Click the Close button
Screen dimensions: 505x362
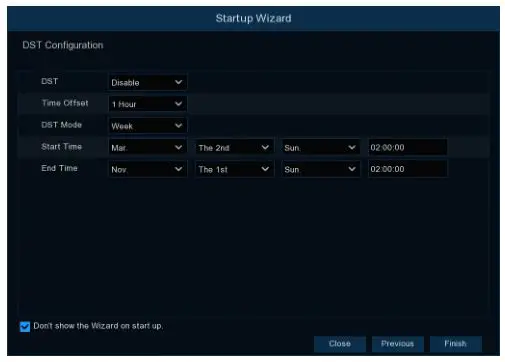(340, 344)
